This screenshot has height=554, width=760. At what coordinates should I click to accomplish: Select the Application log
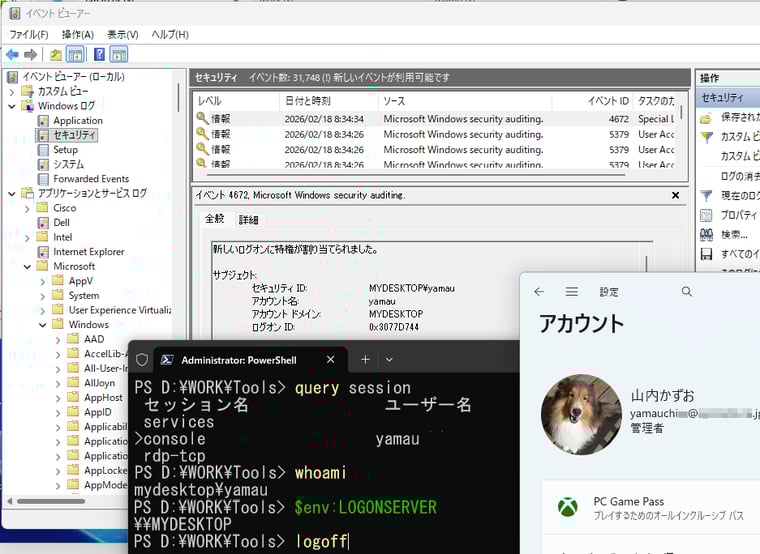pyautogui.click(x=78, y=121)
